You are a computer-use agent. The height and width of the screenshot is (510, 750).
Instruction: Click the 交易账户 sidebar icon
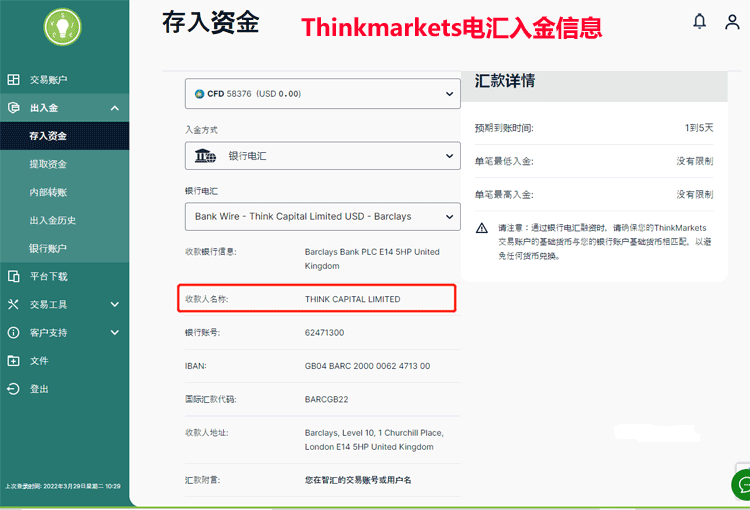pos(13,80)
